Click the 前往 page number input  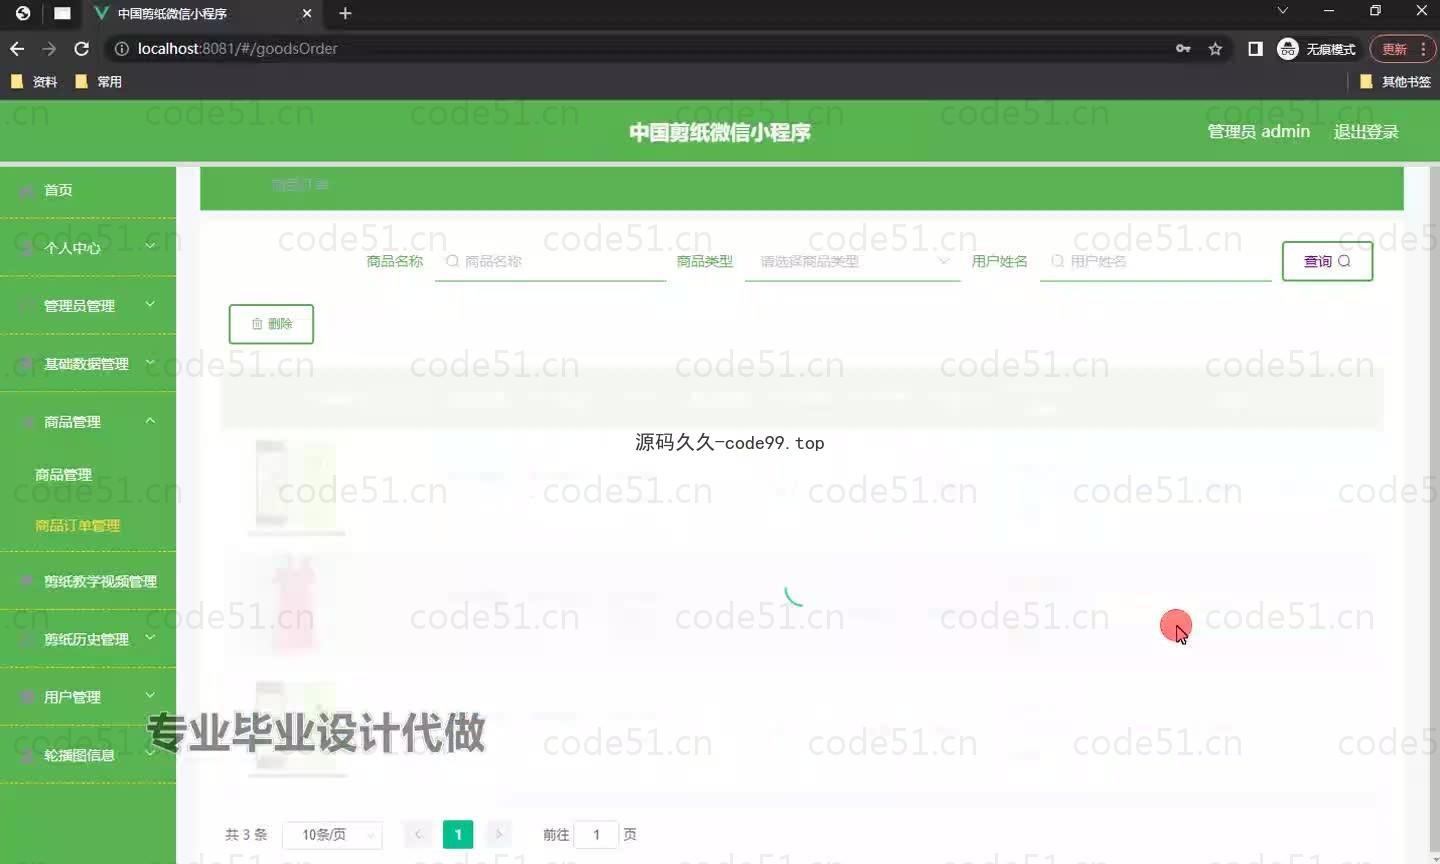pos(596,834)
